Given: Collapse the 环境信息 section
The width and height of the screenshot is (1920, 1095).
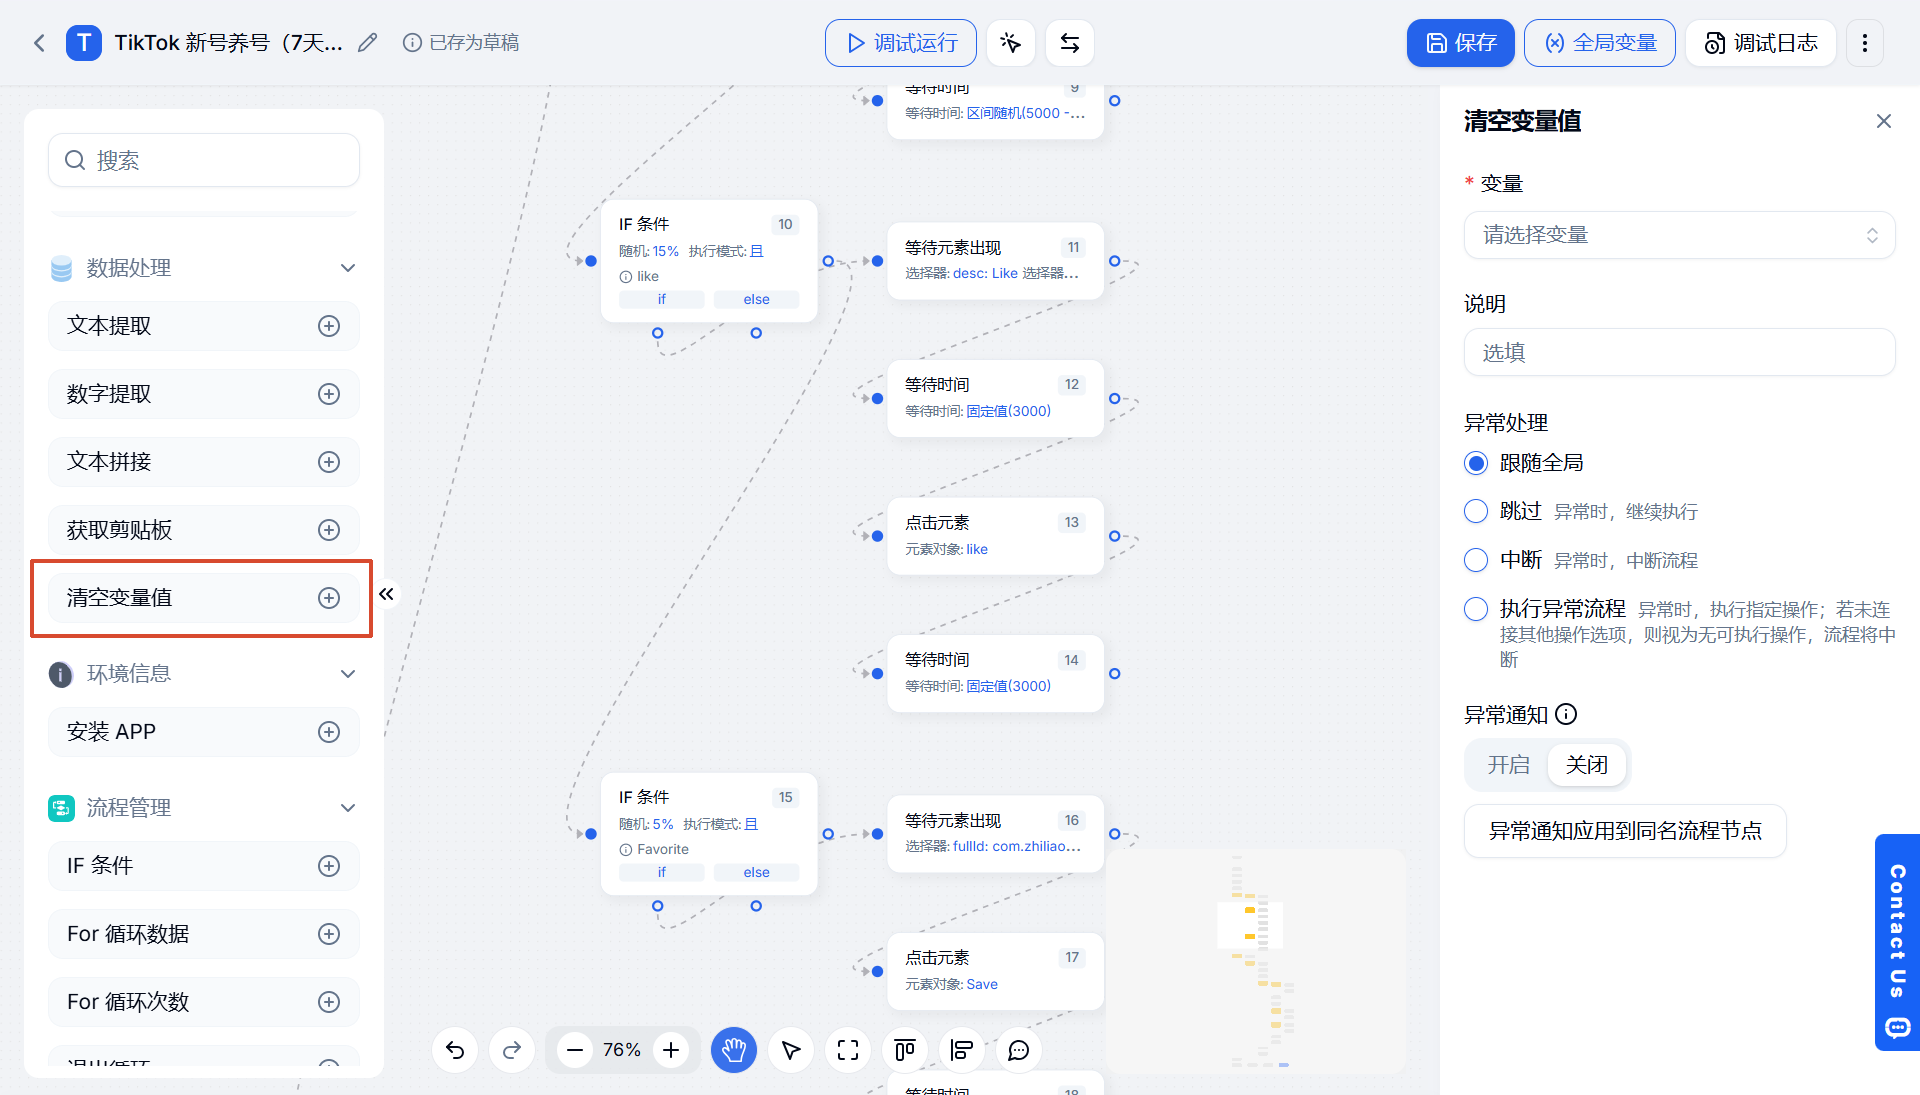Looking at the screenshot, I should pyautogui.click(x=348, y=674).
